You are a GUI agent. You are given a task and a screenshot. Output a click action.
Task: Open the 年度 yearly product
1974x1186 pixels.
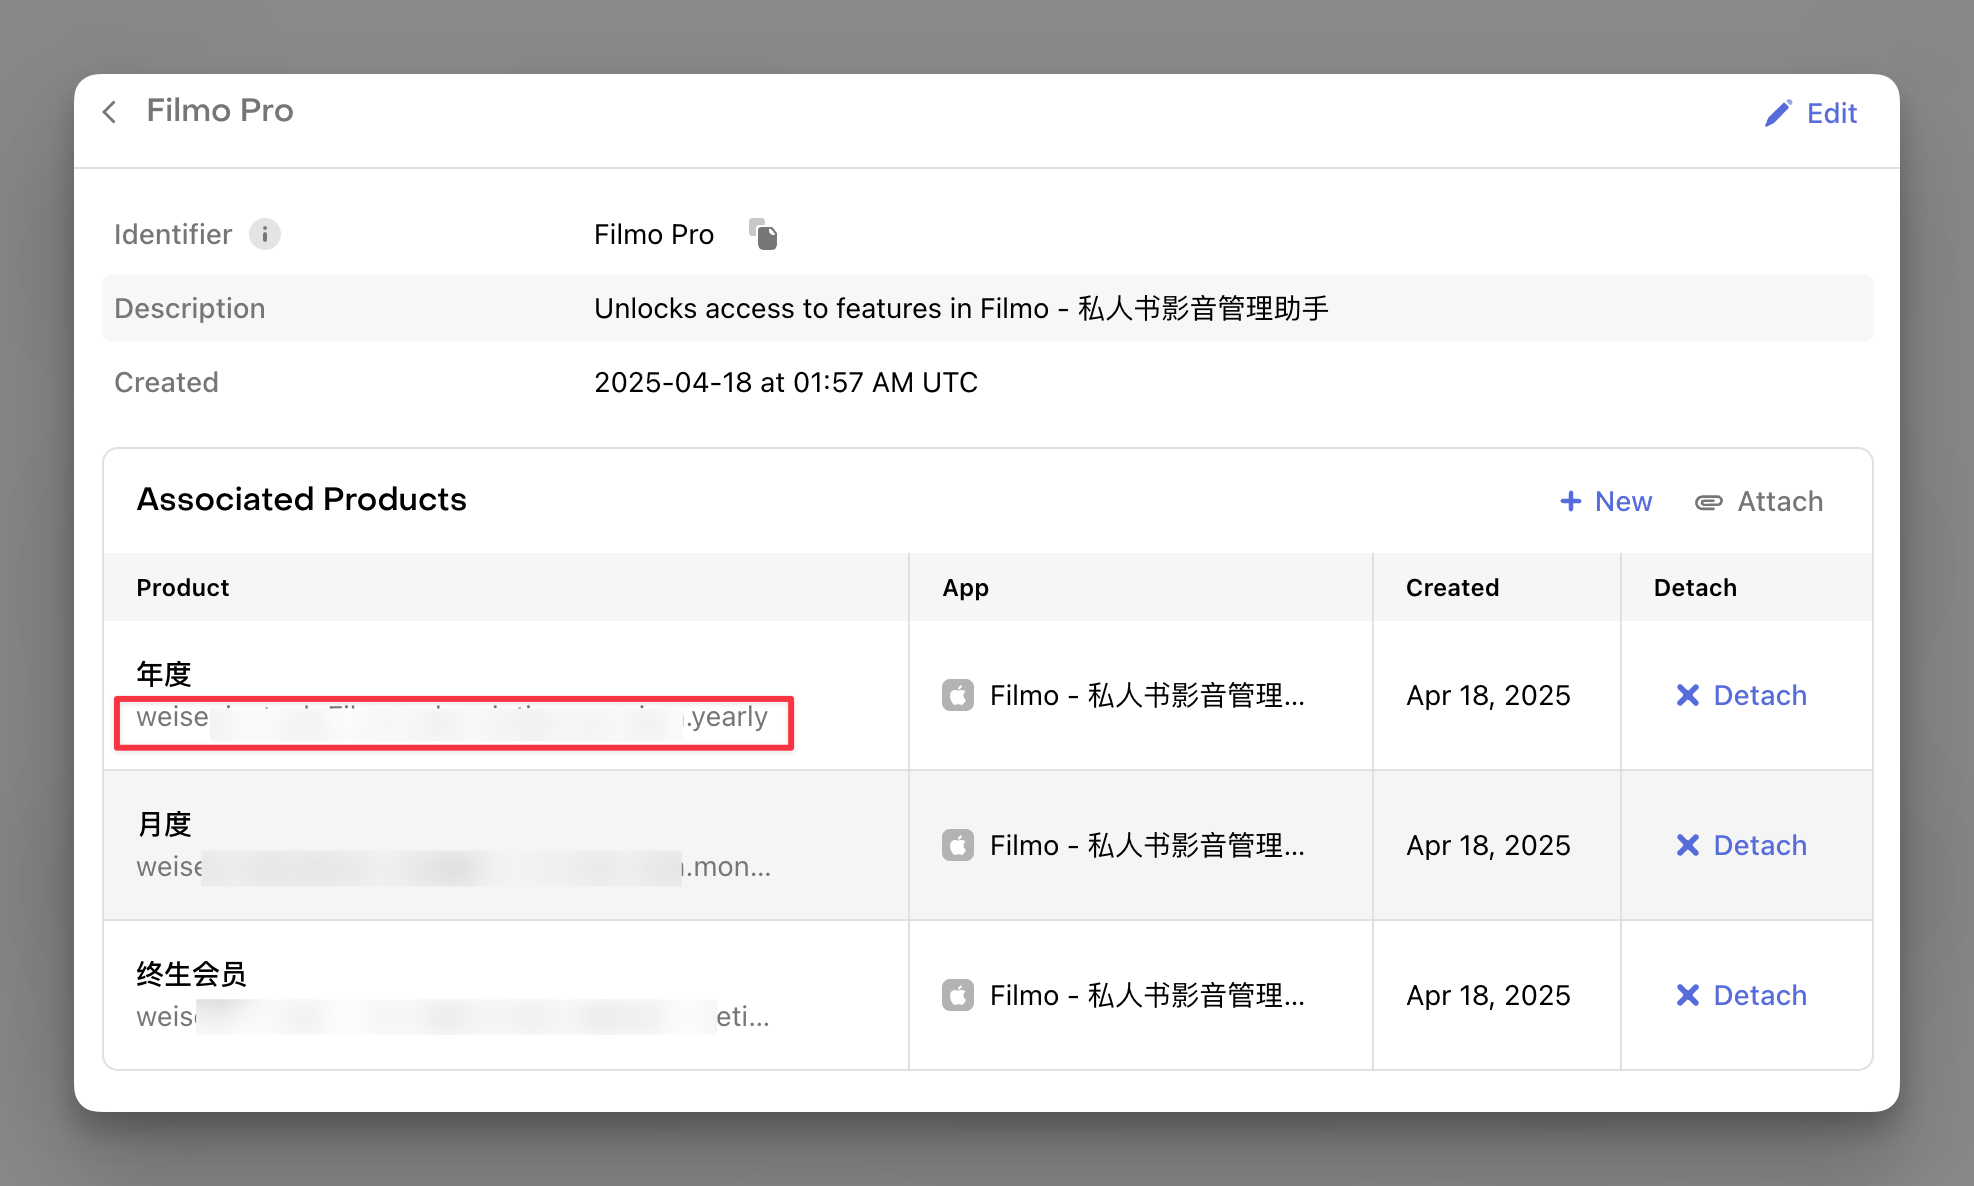164,674
